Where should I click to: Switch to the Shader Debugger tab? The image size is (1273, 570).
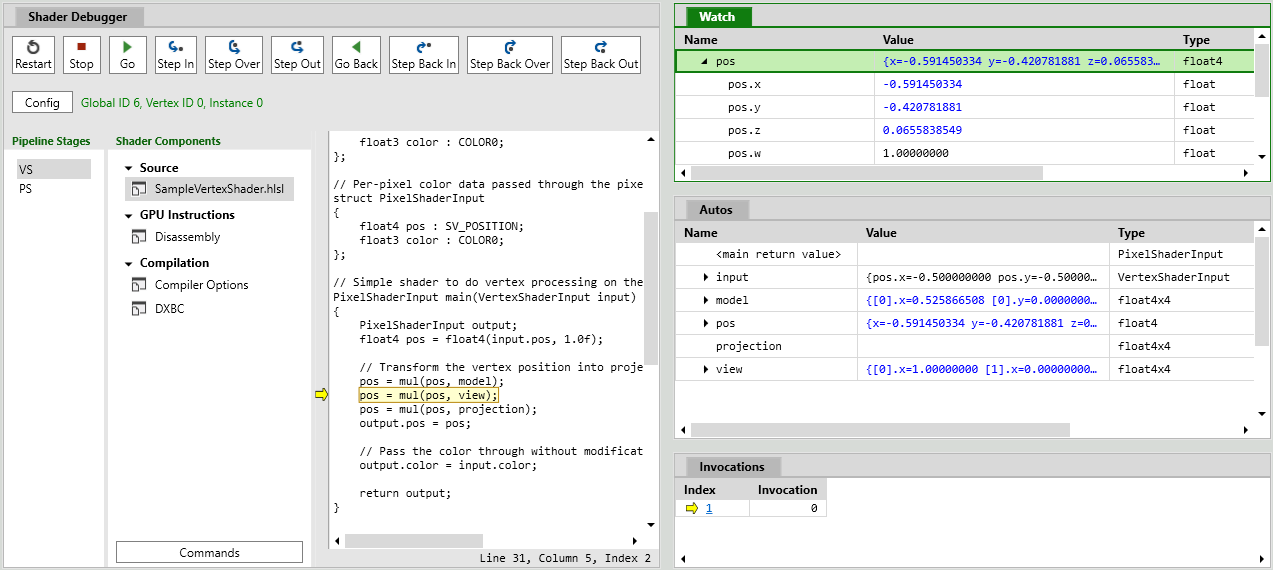[x=78, y=17]
